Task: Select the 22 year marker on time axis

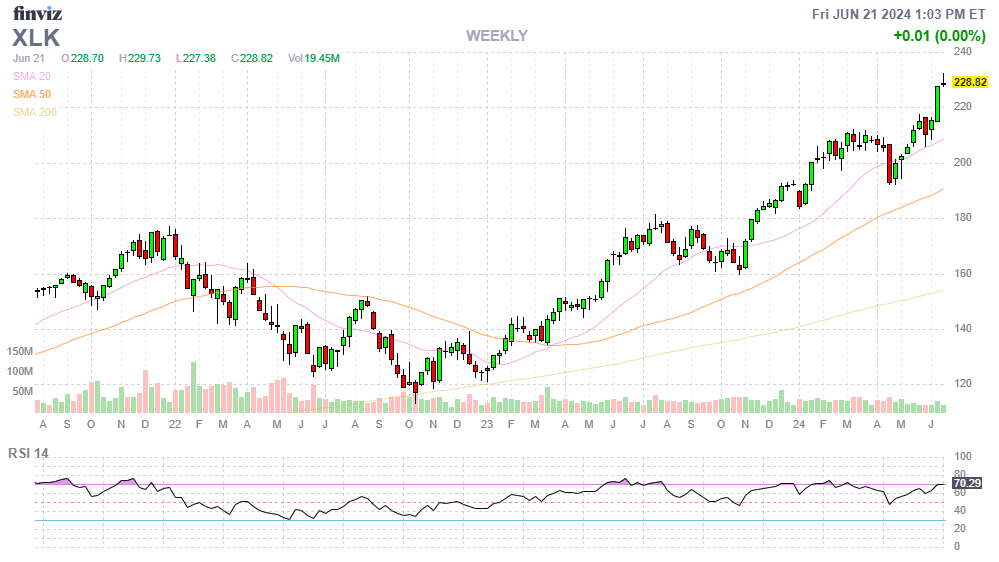Action: (174, 424)
